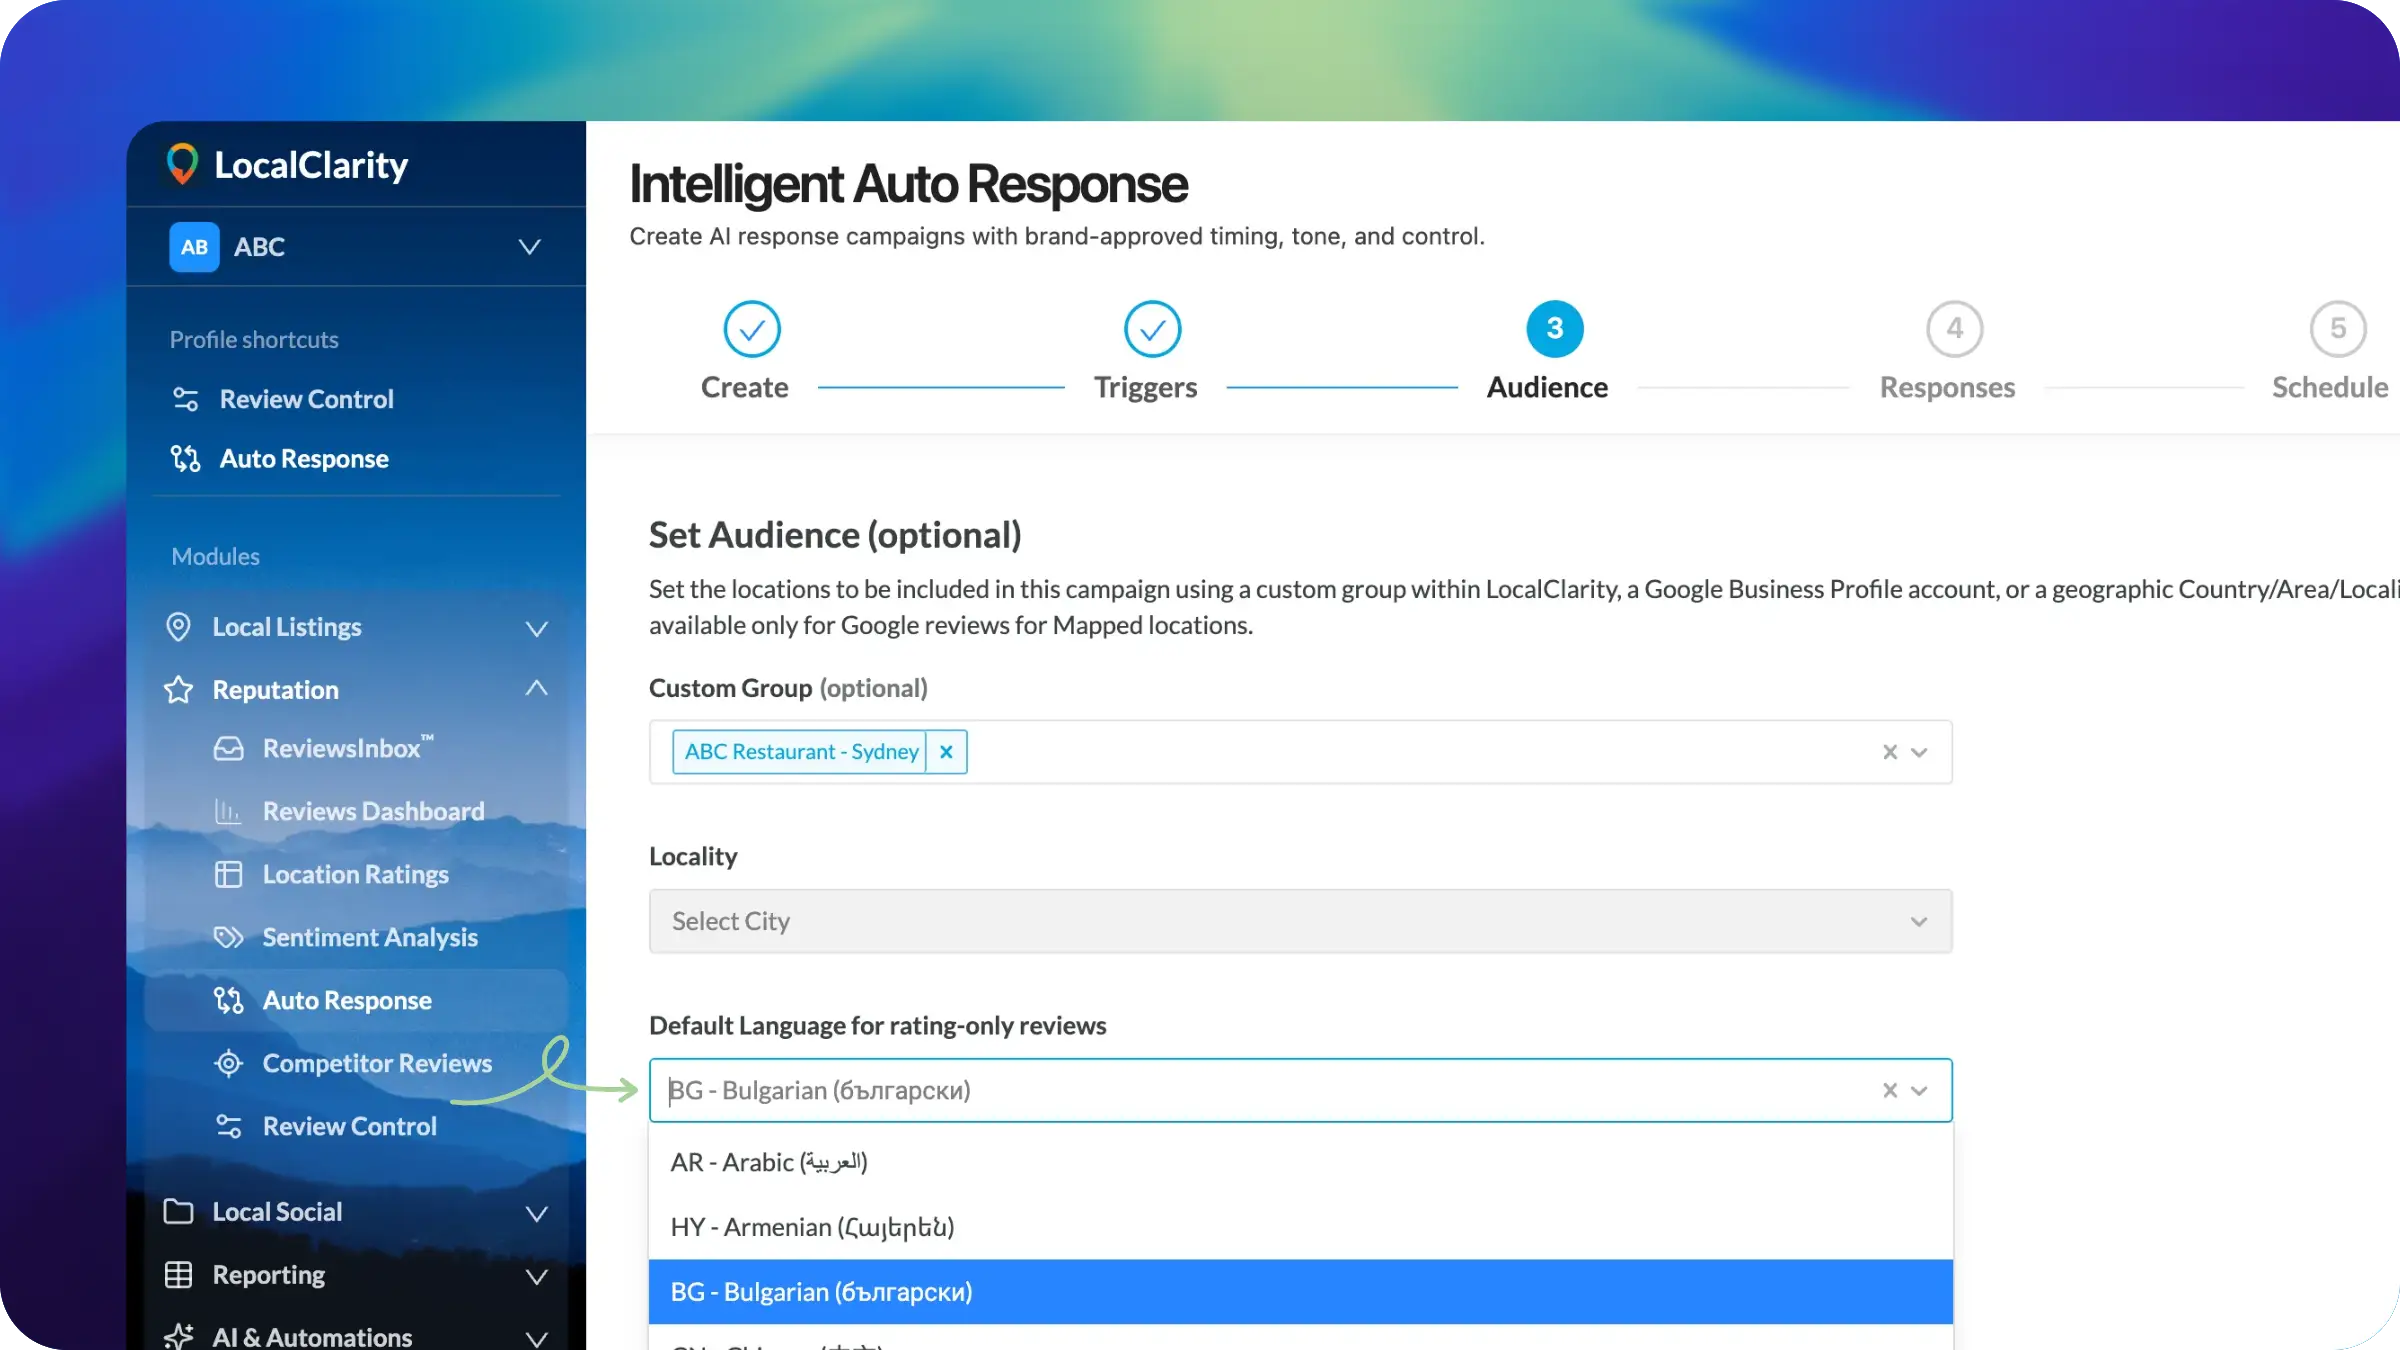
Task: Click the Location Ratings table icon
Action: click(x=228, y=874)
